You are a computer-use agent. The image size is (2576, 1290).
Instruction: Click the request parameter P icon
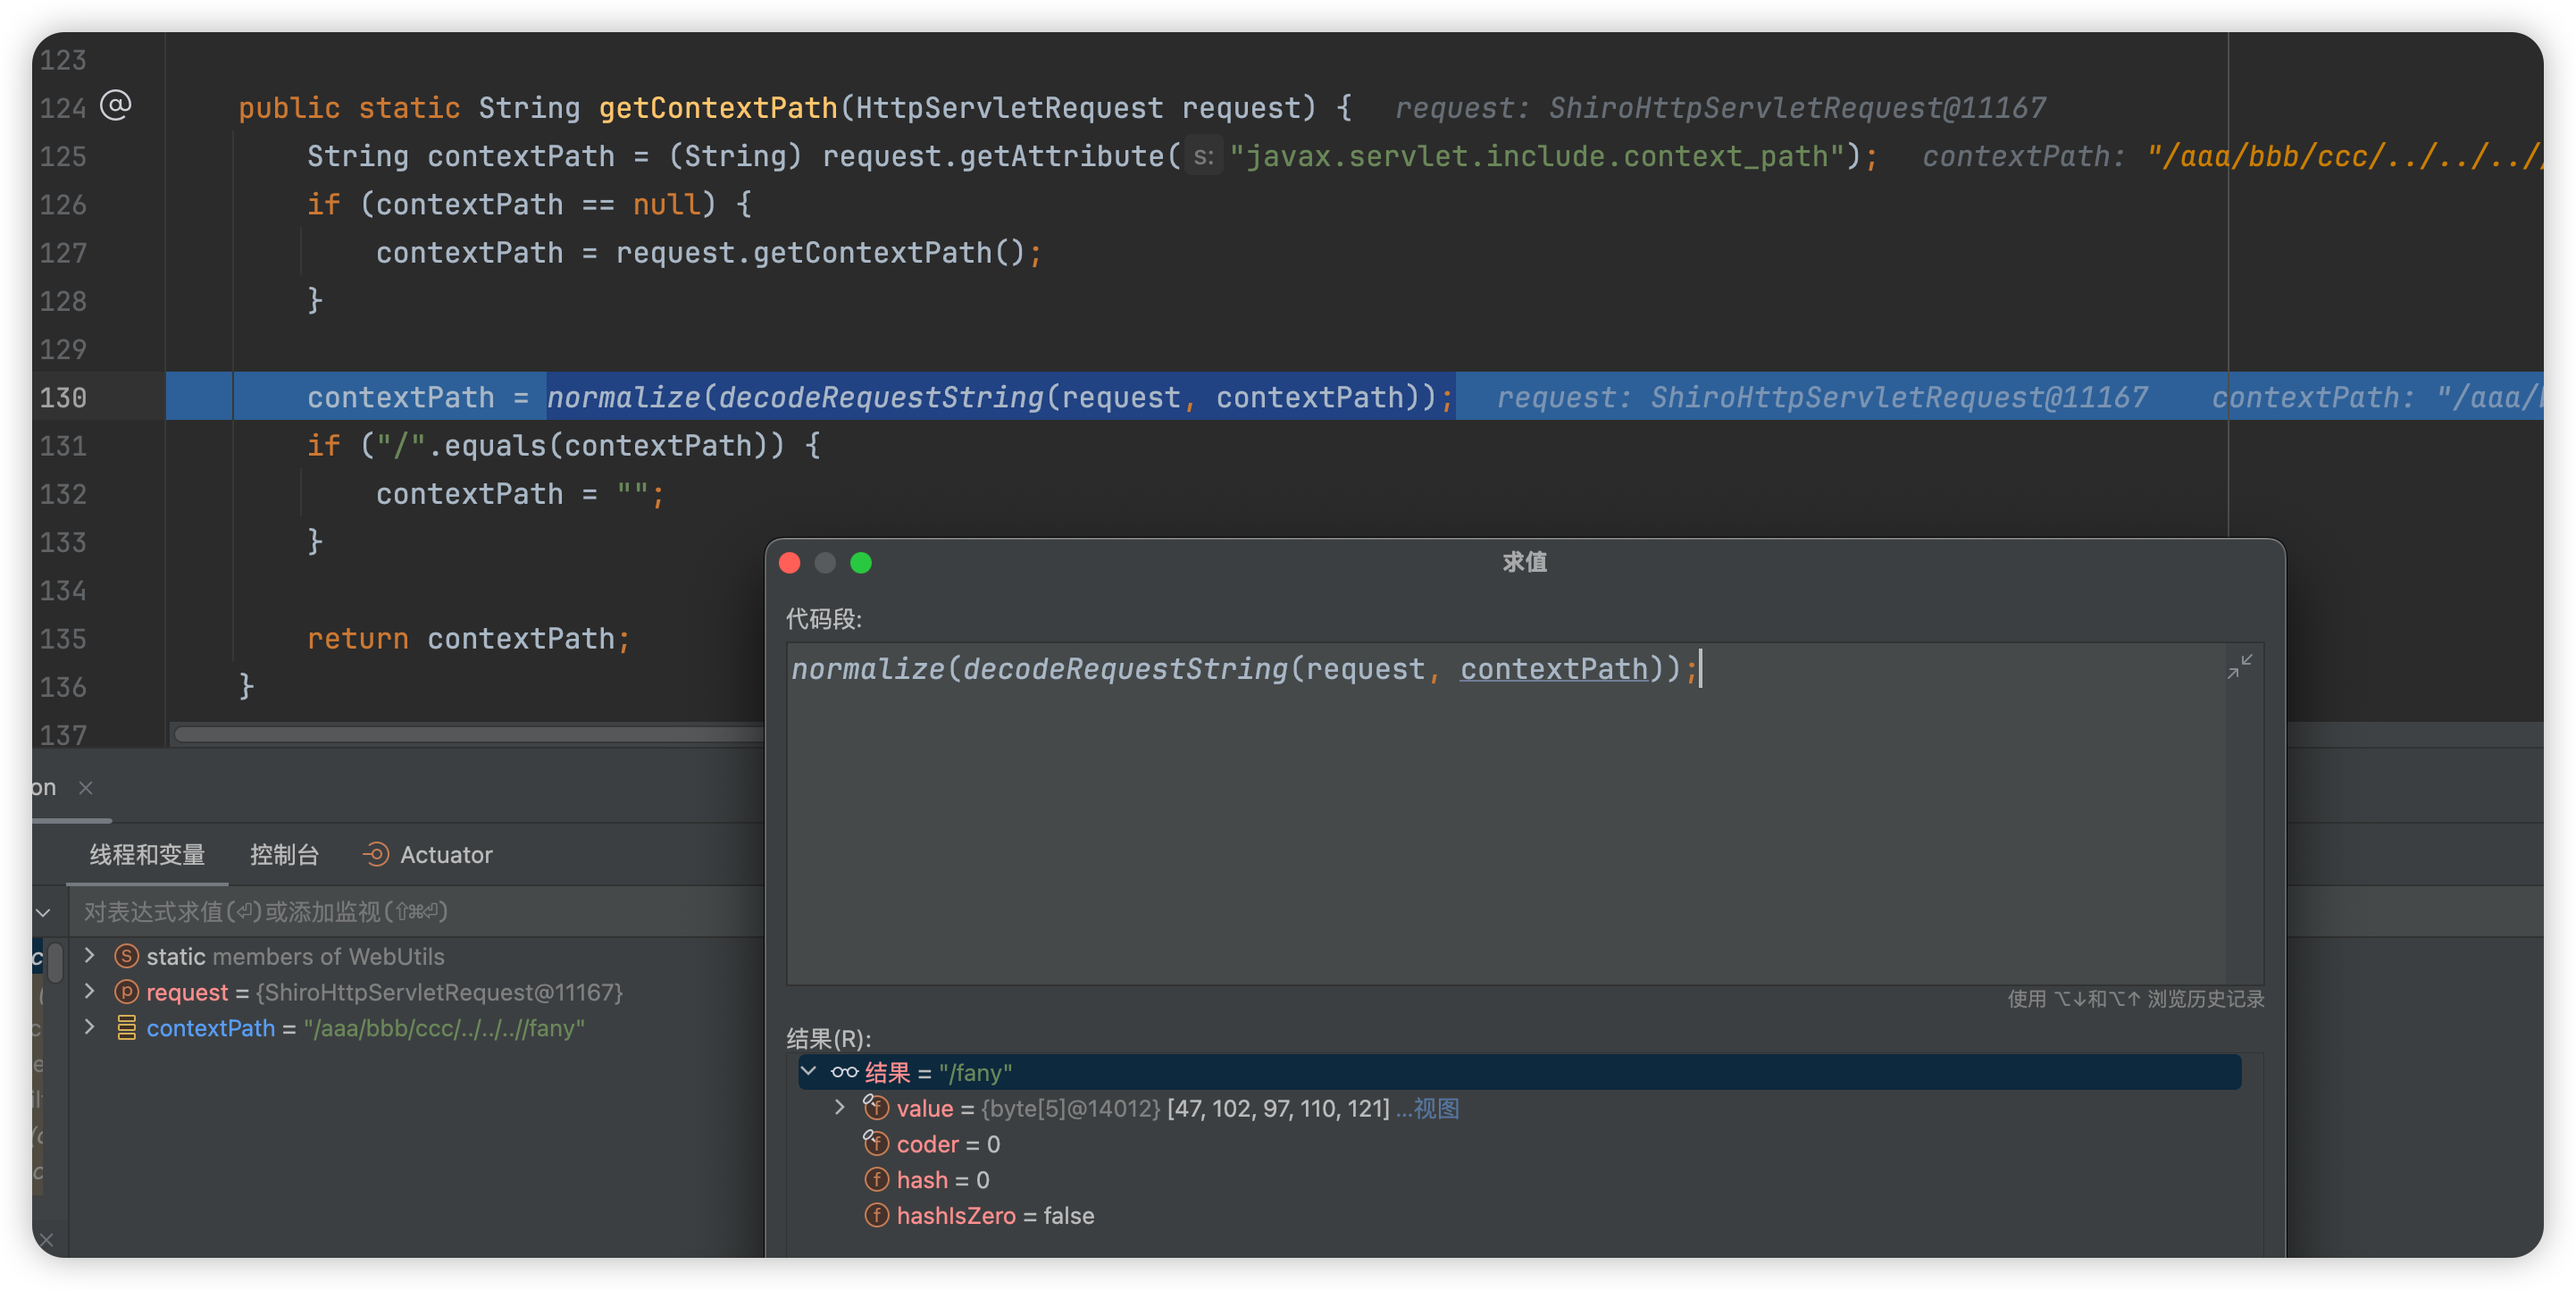click(x=126, y=992)
